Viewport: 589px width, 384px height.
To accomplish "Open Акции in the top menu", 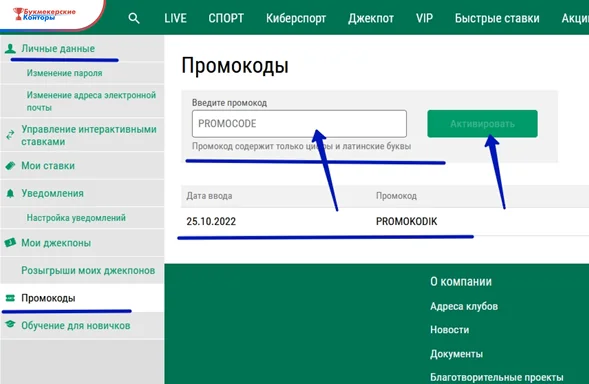I will tap(575, 18).
